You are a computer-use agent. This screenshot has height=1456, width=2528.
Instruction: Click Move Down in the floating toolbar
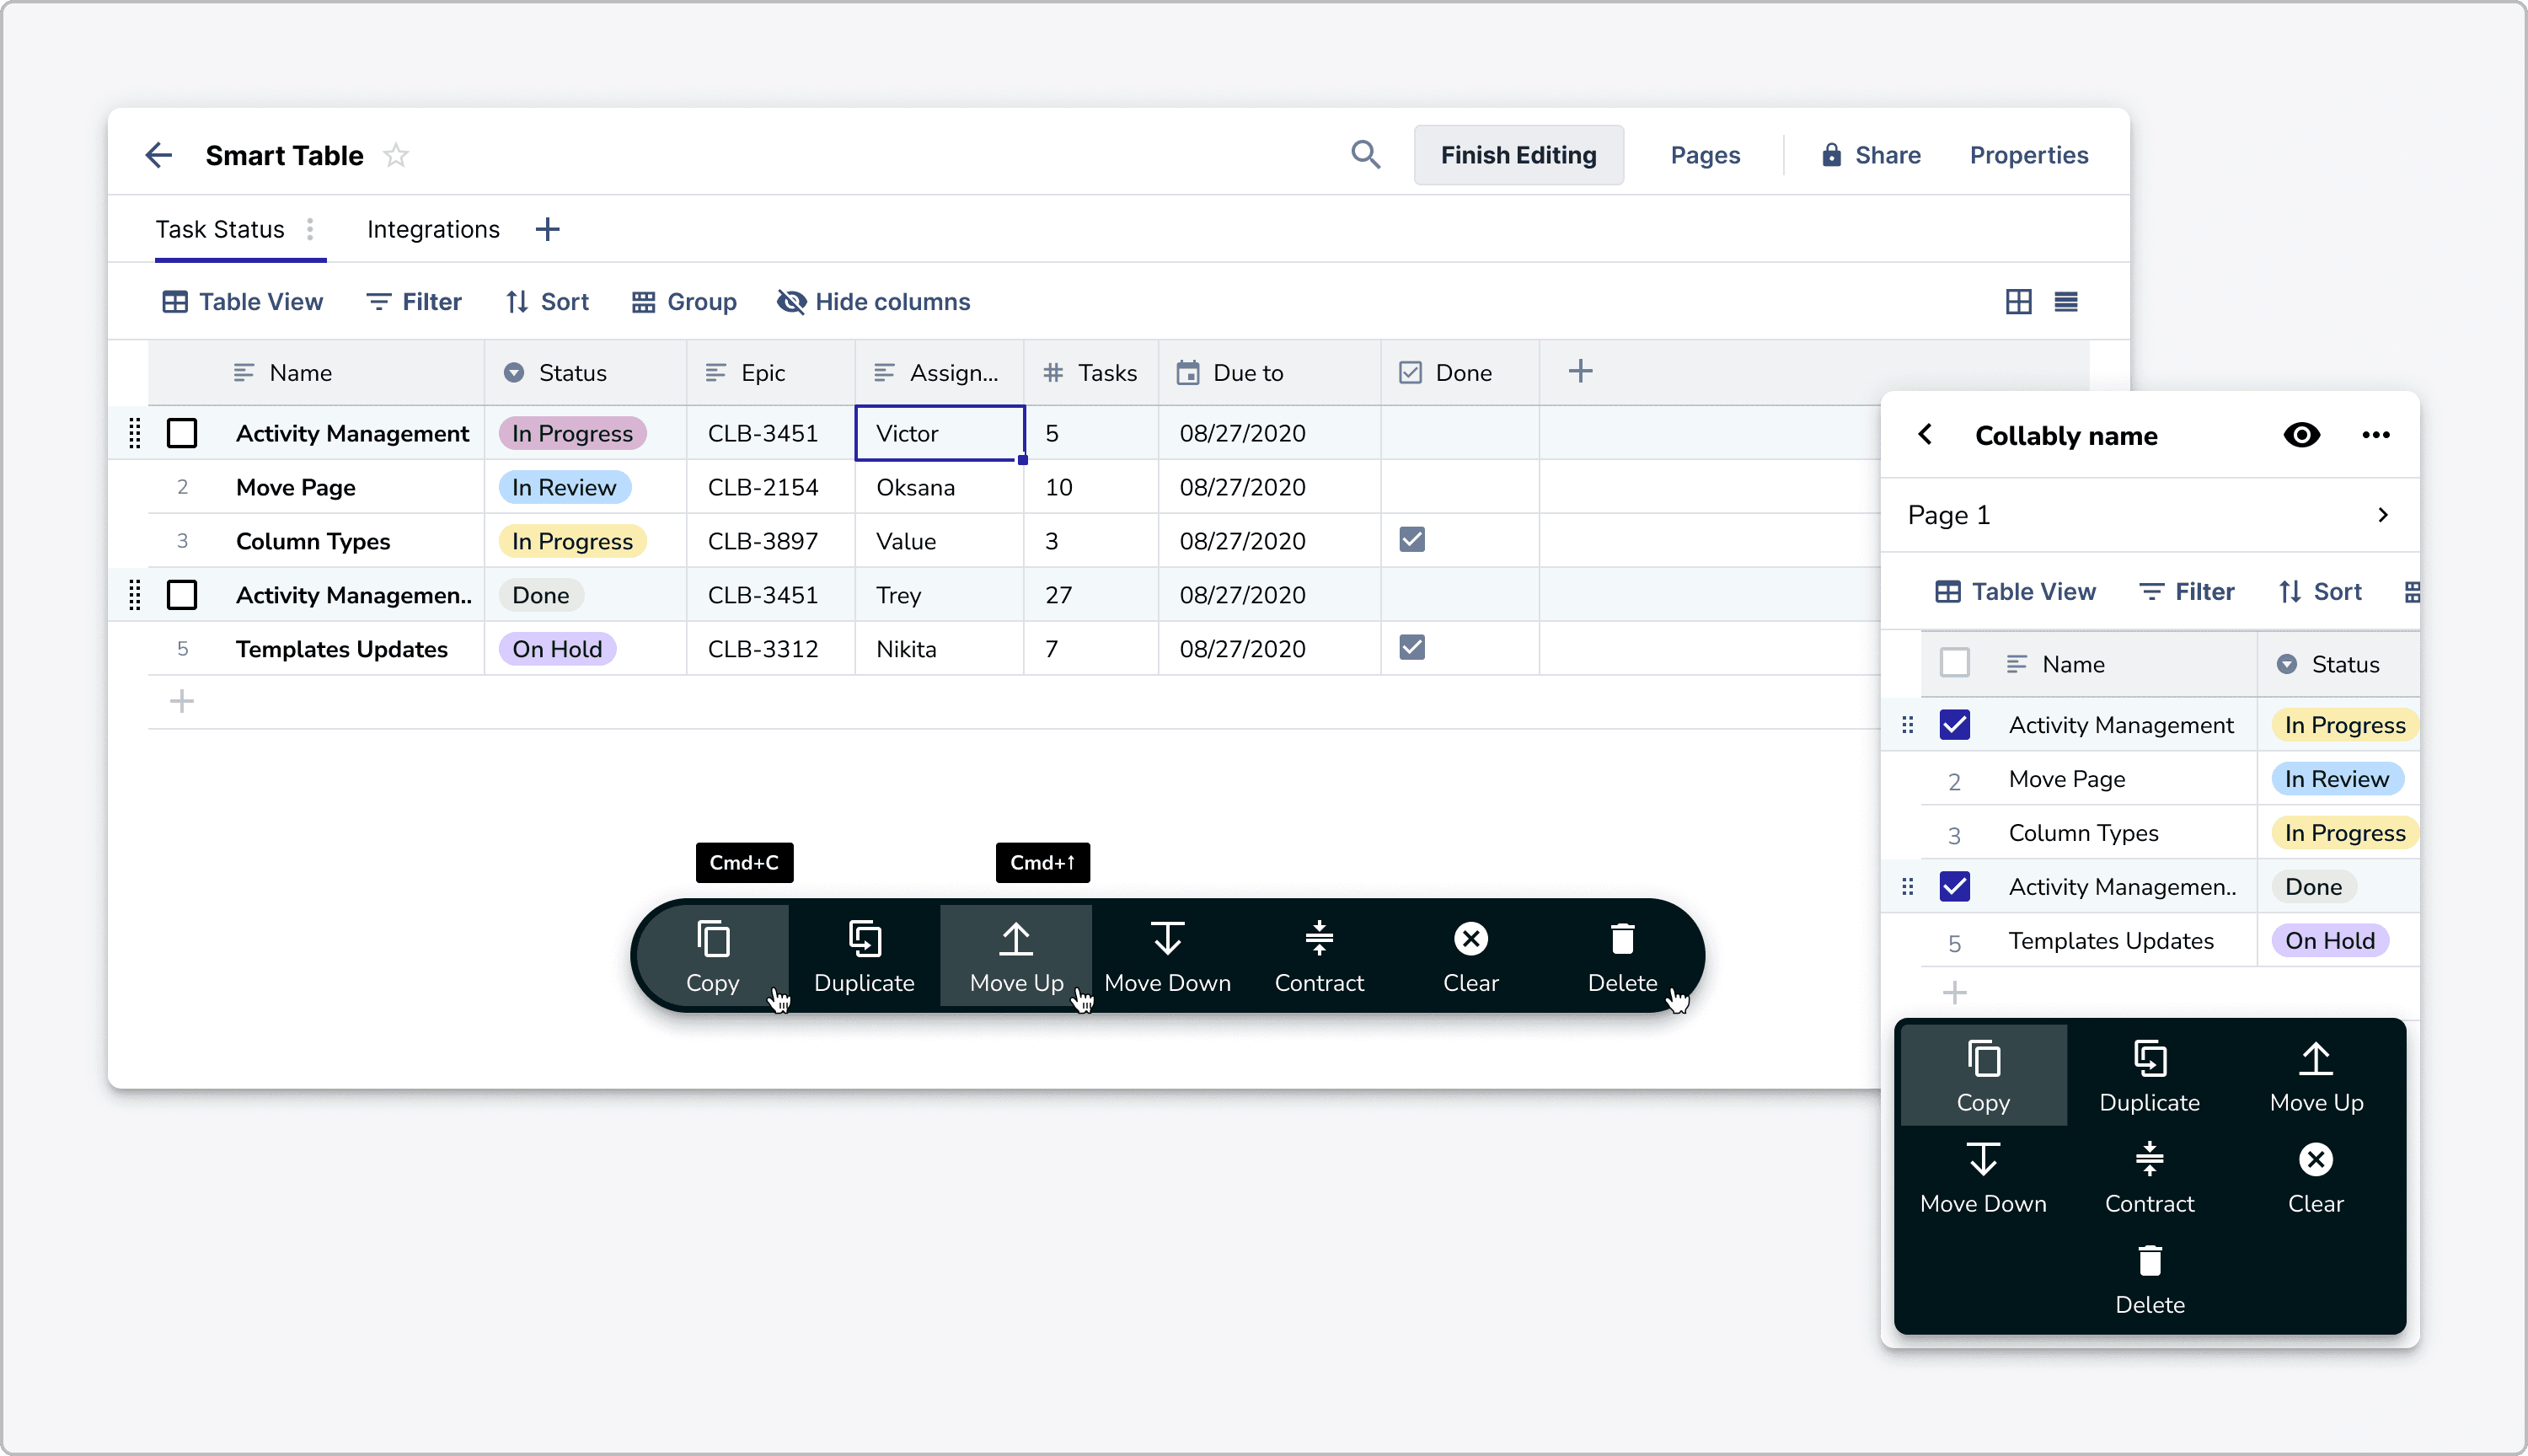(x=1167, y=956)
